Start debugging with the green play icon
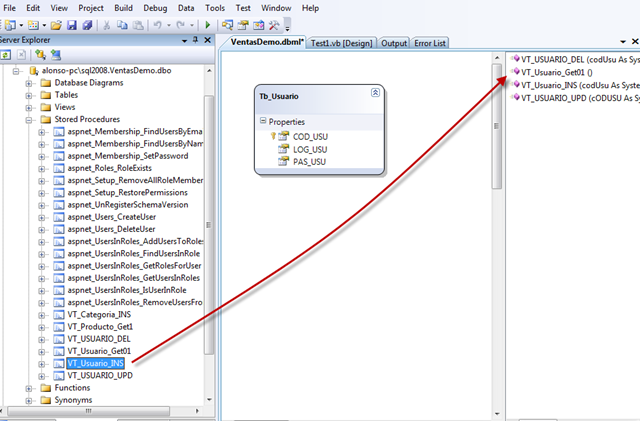Screen dimensions: 640x421 [x=208, y=25]
